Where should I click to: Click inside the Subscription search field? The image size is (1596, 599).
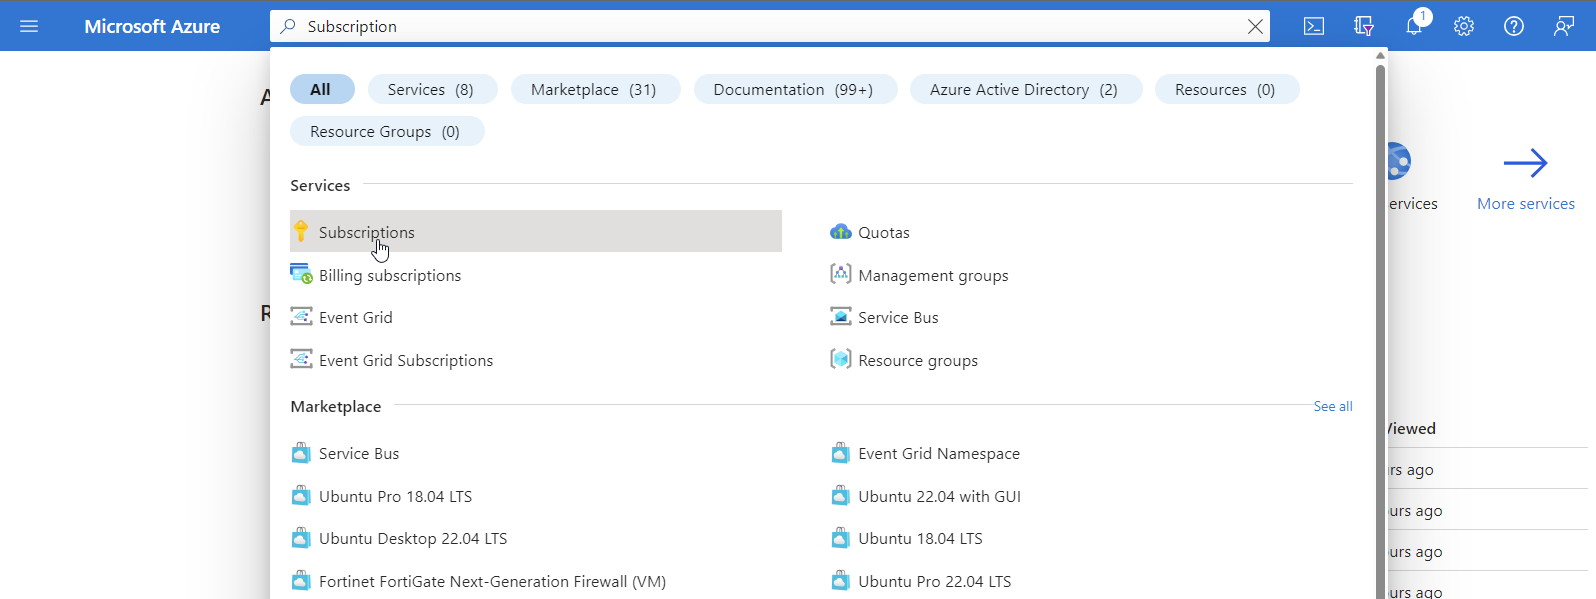coord(760,26)
